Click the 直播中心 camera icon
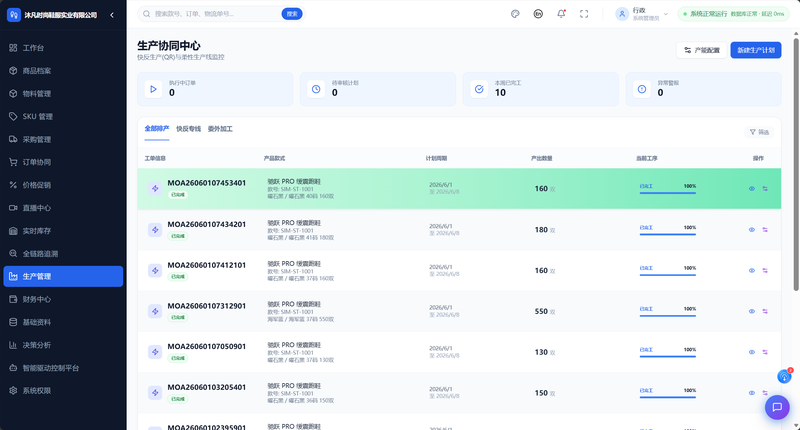Image resolution: width=800 pixels, height=430 pixels. (13, 208)
